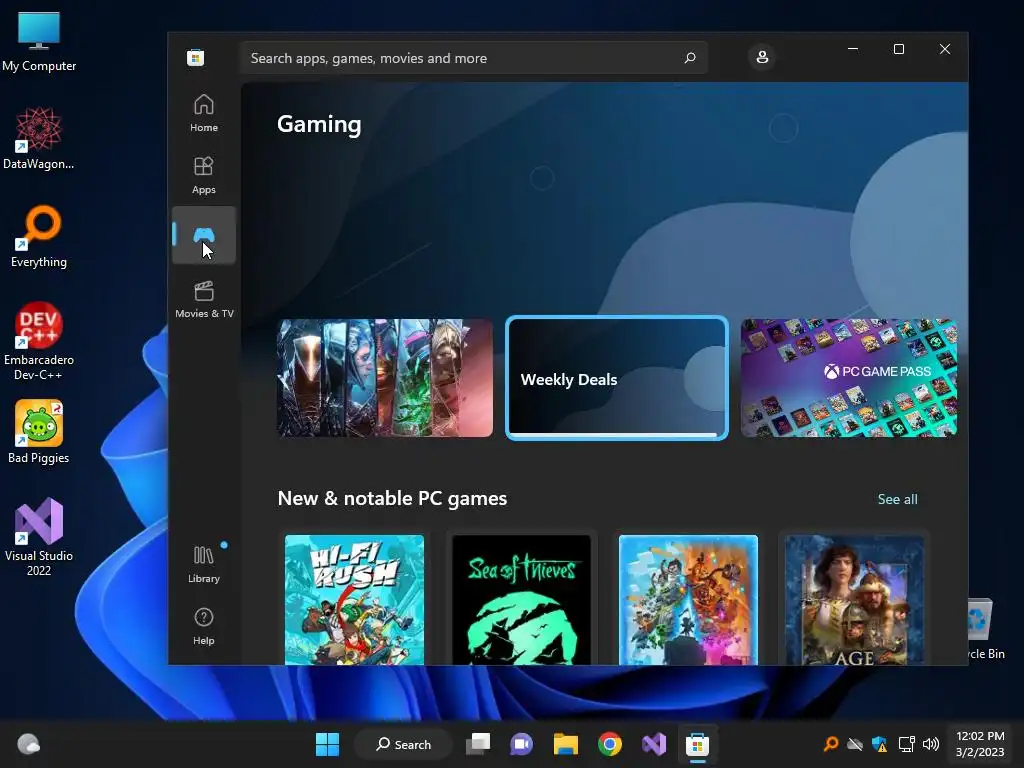Select Visual Studio 2022 desktop shortcut
Viewport: 1024px width, 768px height.
tap(39, 537)
